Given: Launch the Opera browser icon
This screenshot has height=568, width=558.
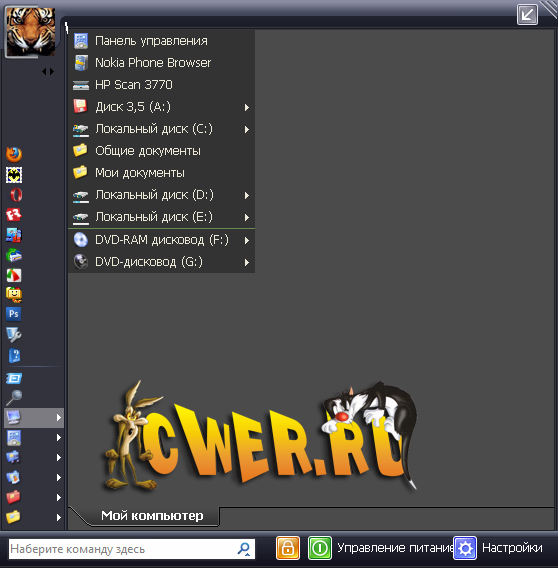Looking at the screenshot, I should pos(16,195).
